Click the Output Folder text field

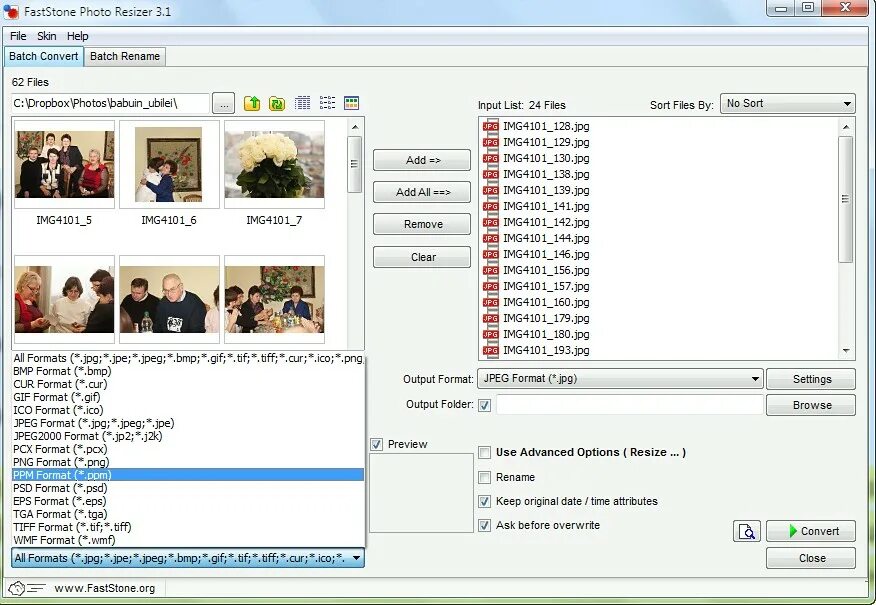point(630,405)
